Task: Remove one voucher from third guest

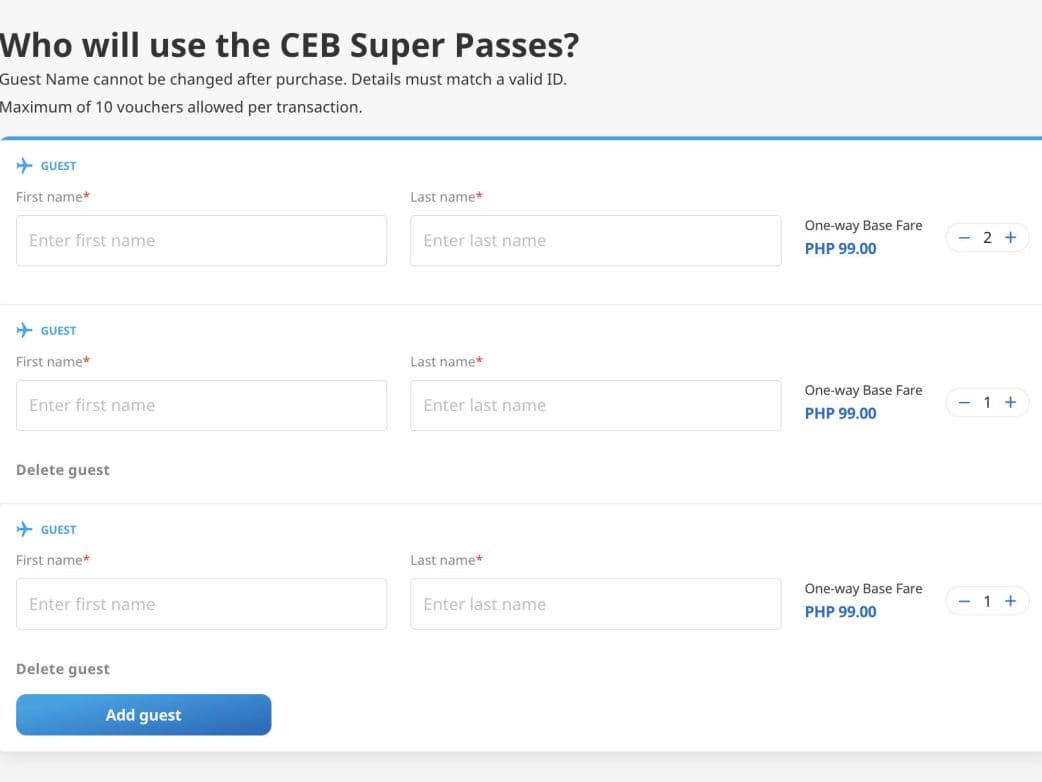Action: [964, 601]
